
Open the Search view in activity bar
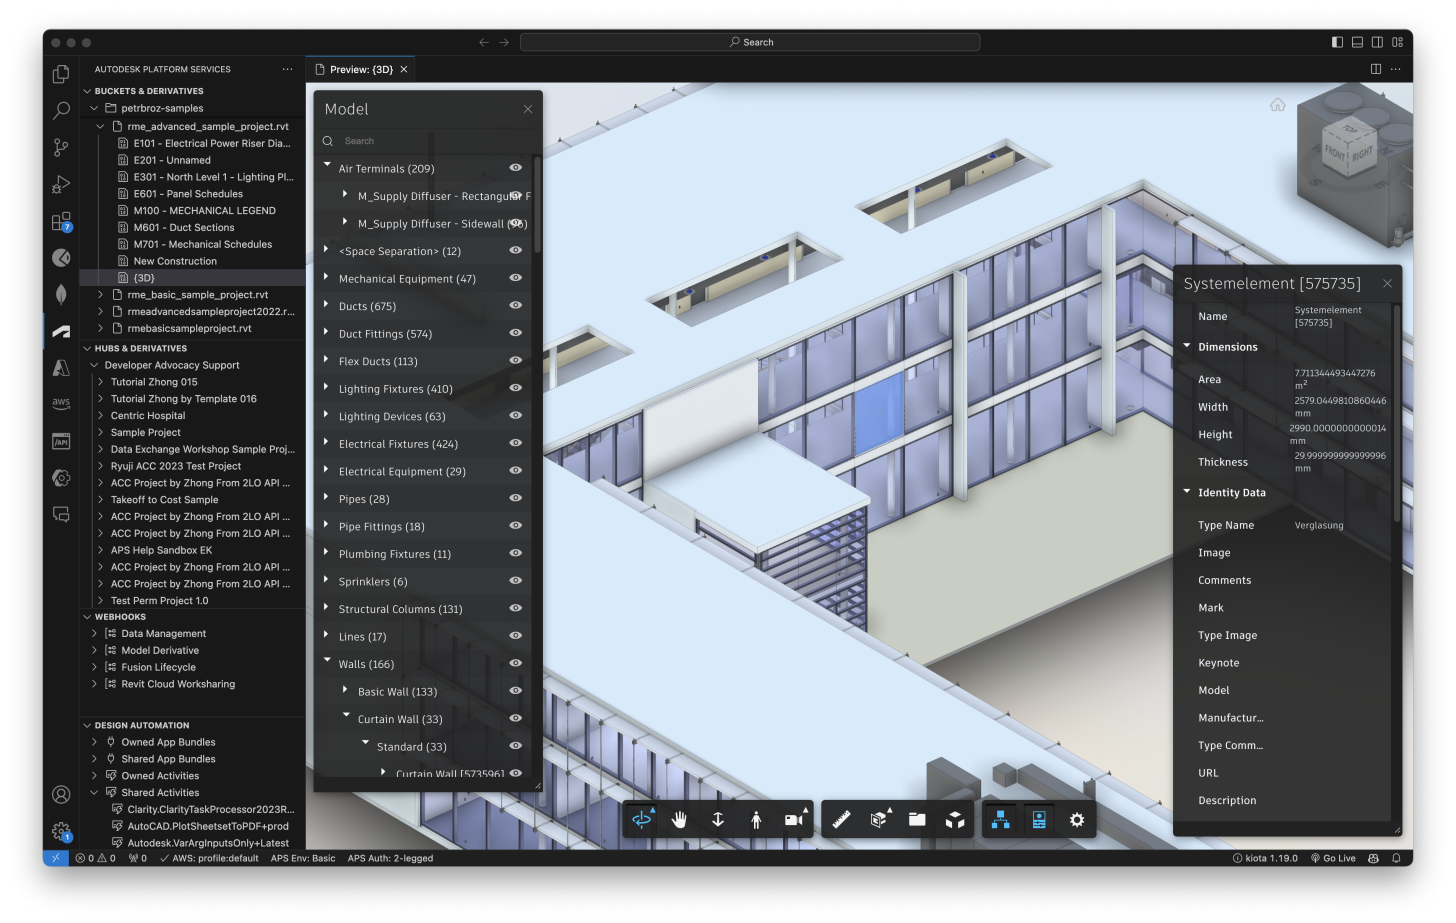point(61,110)
